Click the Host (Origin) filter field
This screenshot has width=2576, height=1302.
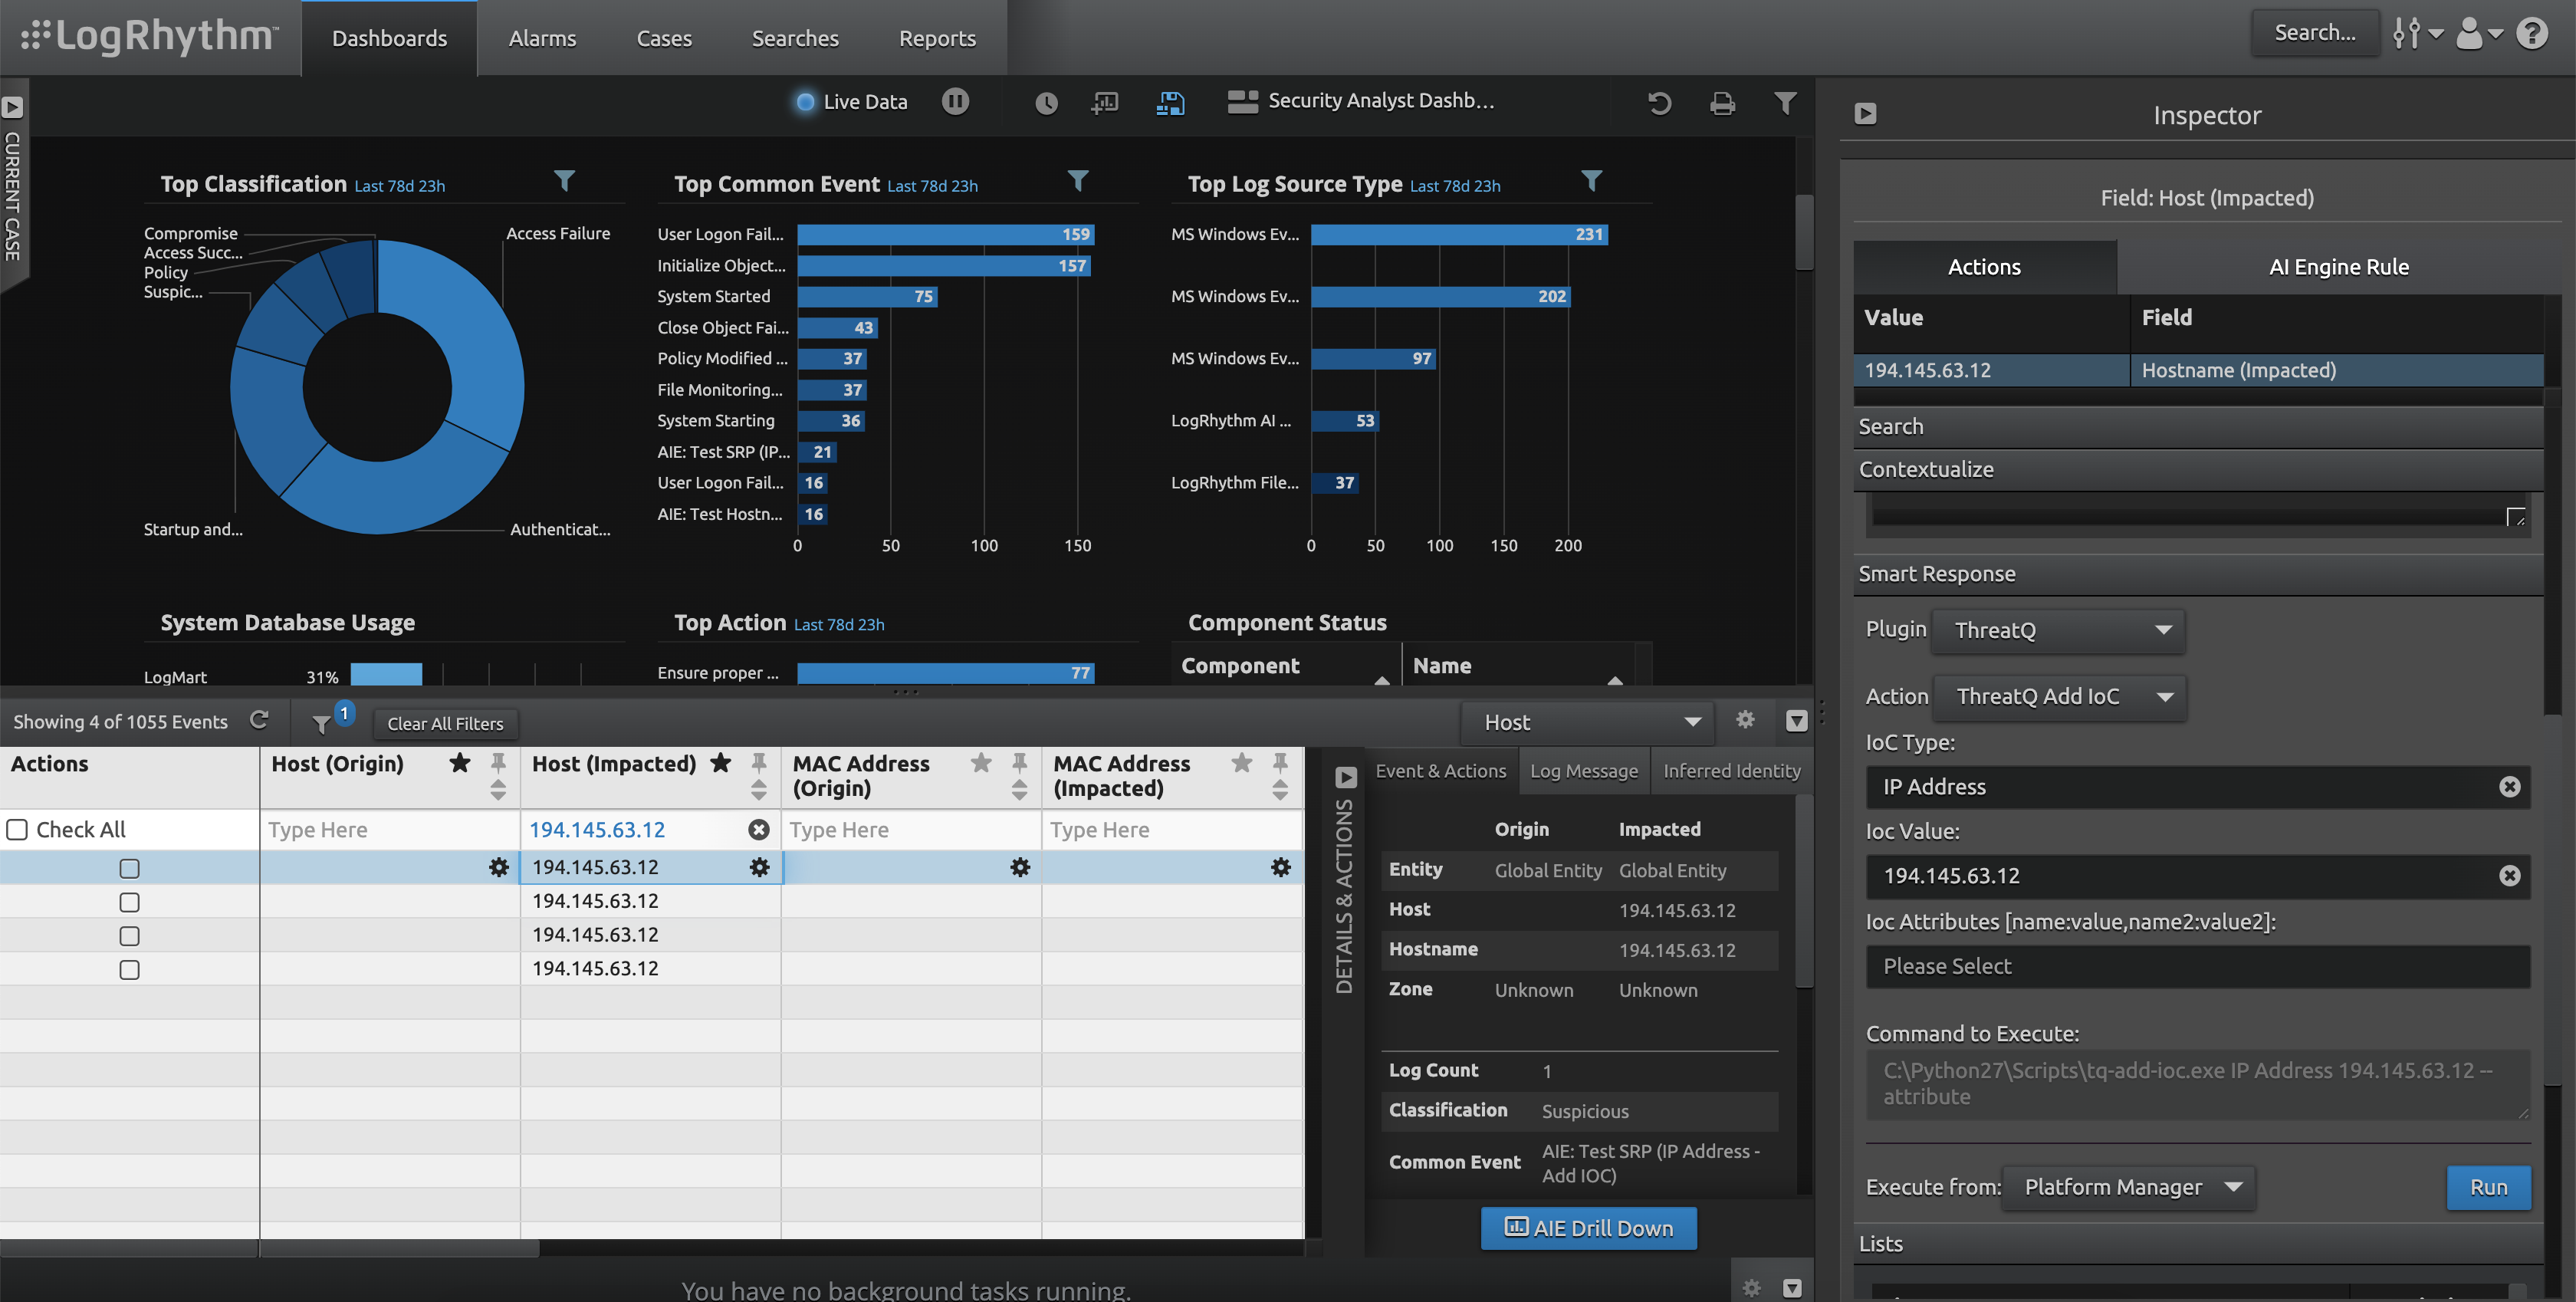[389, 830]
